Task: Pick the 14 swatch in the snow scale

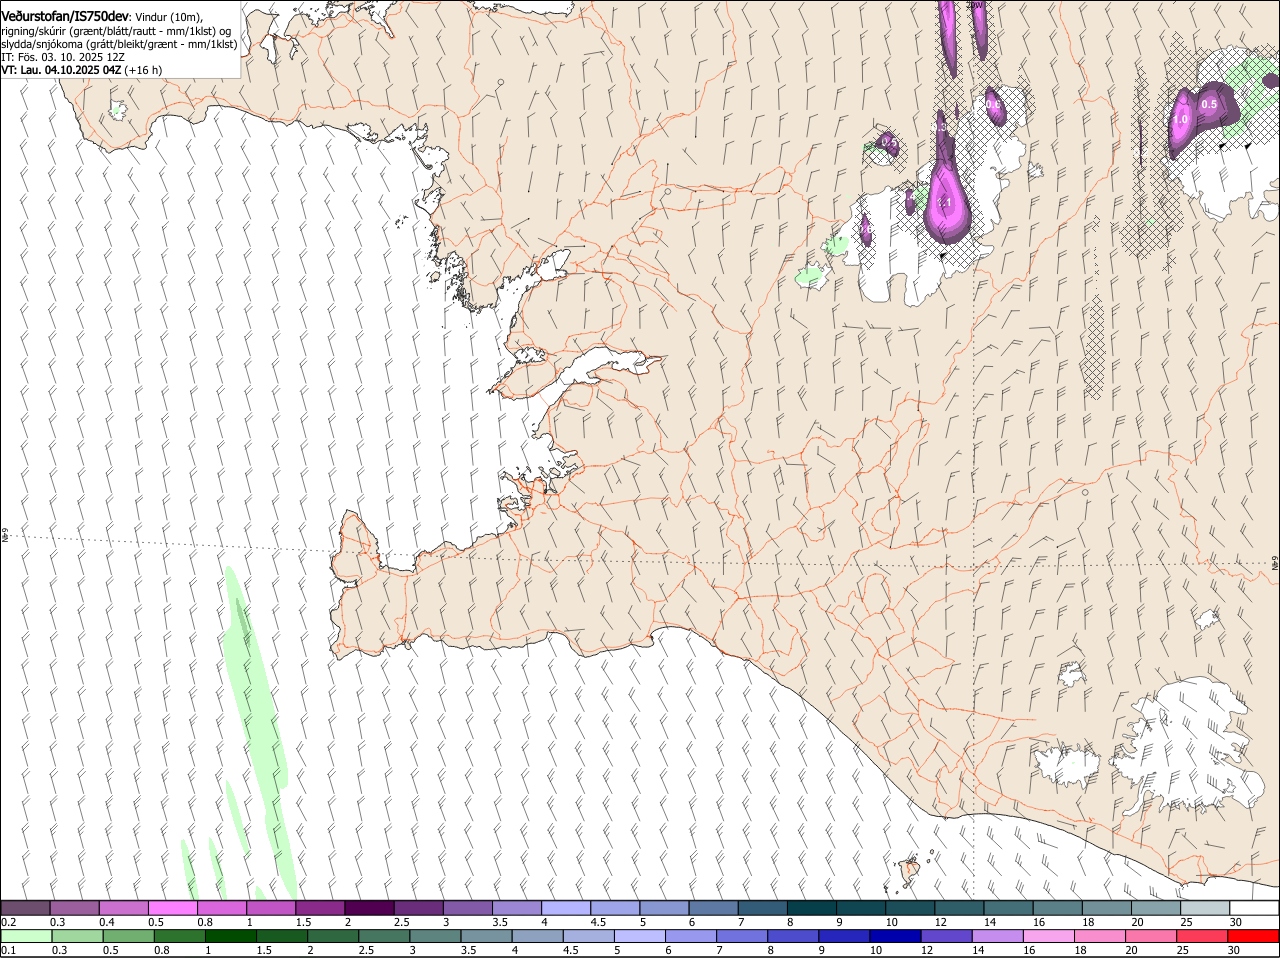Action: tap(1008, 908)
